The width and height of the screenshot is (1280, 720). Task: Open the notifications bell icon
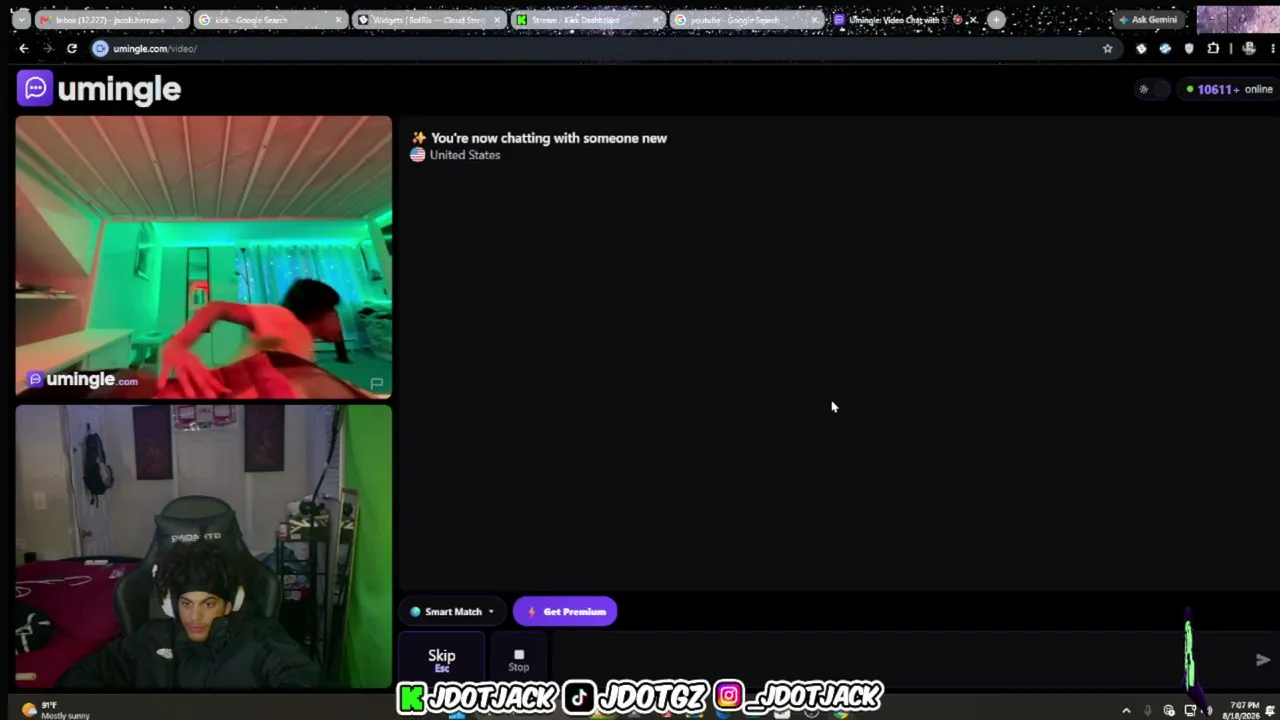click(x=1272, y=711)
